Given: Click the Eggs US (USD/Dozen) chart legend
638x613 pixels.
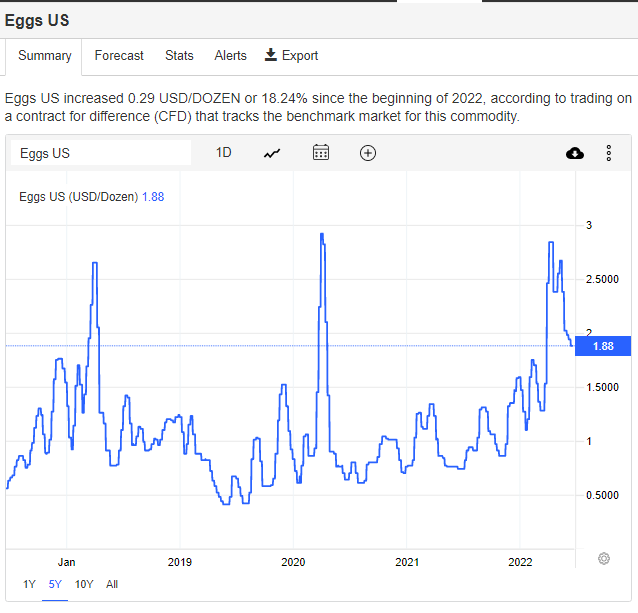Looking at the screenshot, I should pyautogui.click(x=78, y=196).
